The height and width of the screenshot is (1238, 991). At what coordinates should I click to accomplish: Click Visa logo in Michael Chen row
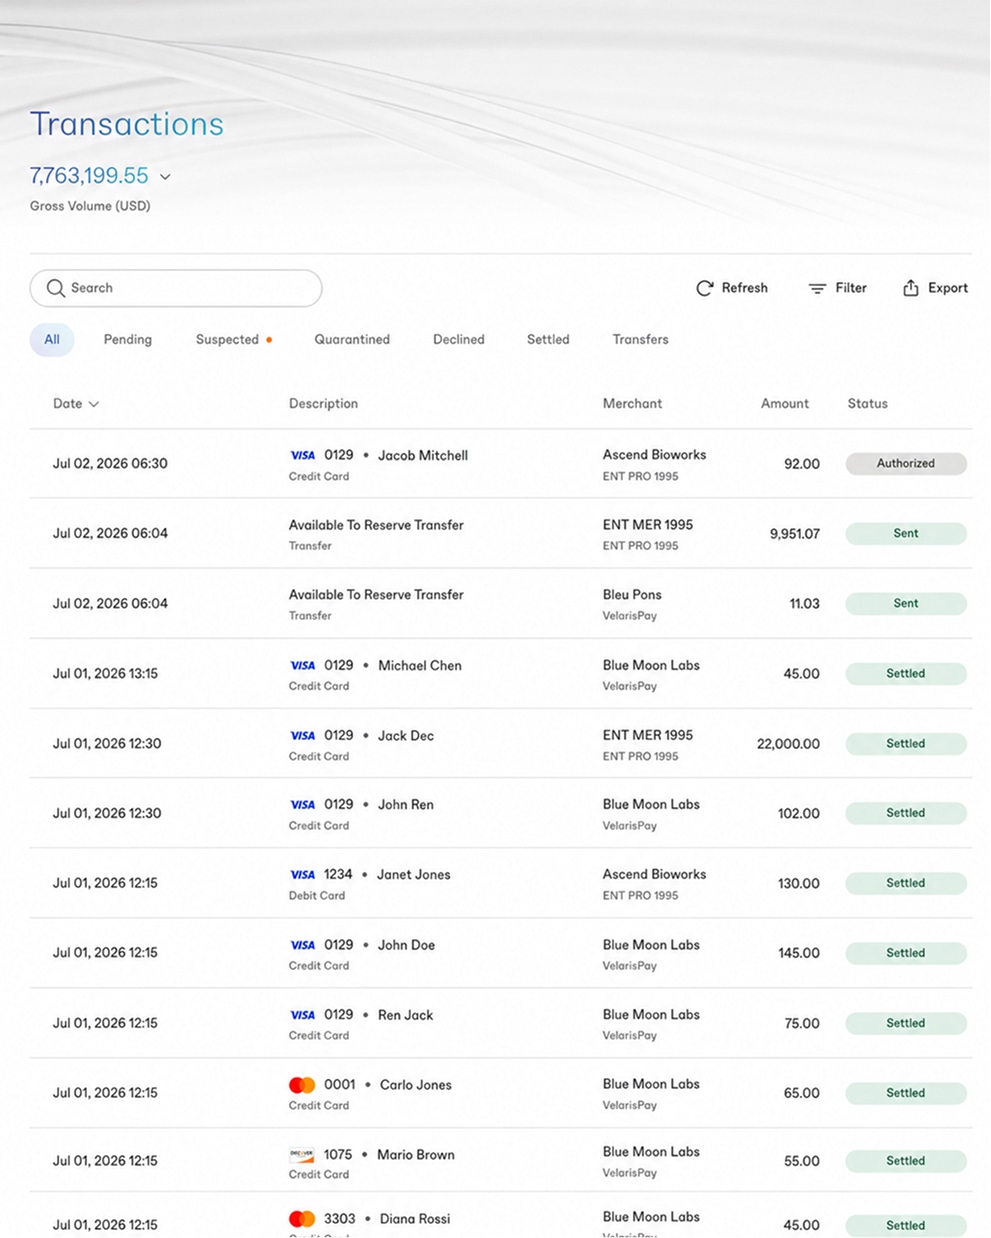click(x=302, y=665)
